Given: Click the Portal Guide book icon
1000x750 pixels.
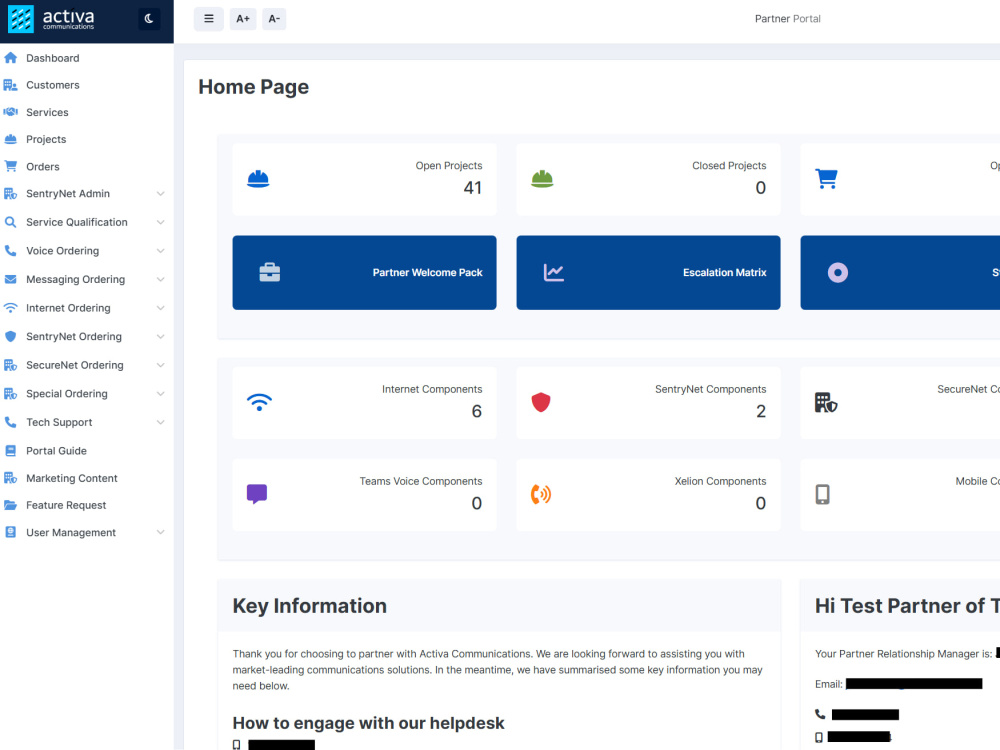Looking at the screenshot, I should pyautogui.click(x=10, y=451).
